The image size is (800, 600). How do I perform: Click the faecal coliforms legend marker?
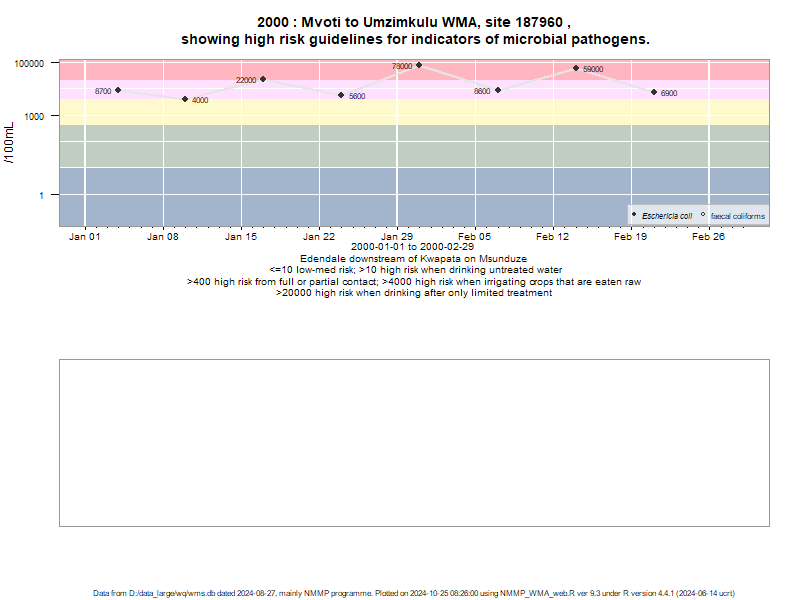[x=703, y=215]
